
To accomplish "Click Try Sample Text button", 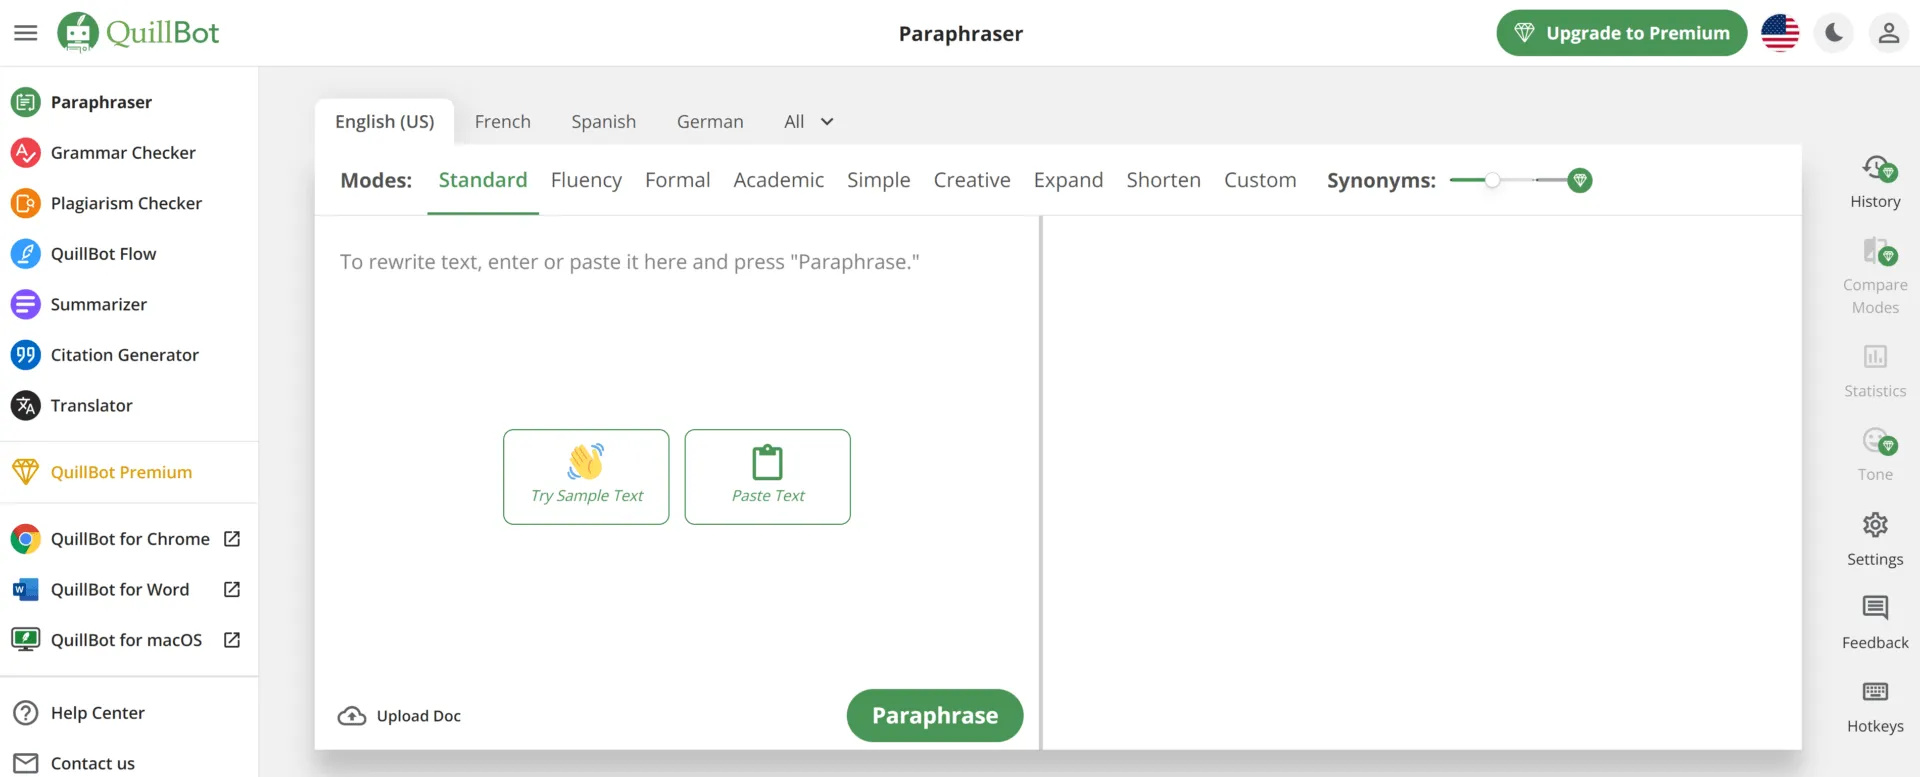I will [586, 477].
